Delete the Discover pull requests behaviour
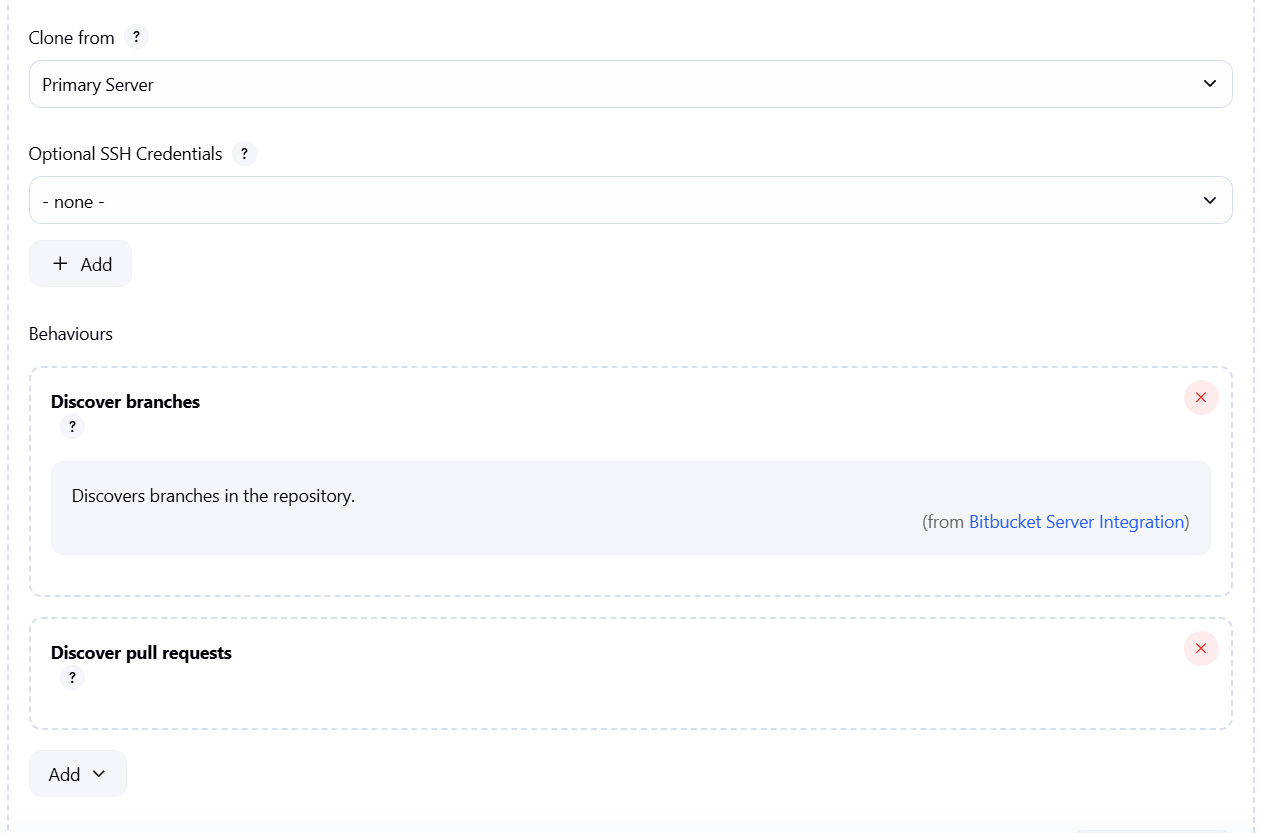The image size is (1261, 833). tap(1201, 649)
